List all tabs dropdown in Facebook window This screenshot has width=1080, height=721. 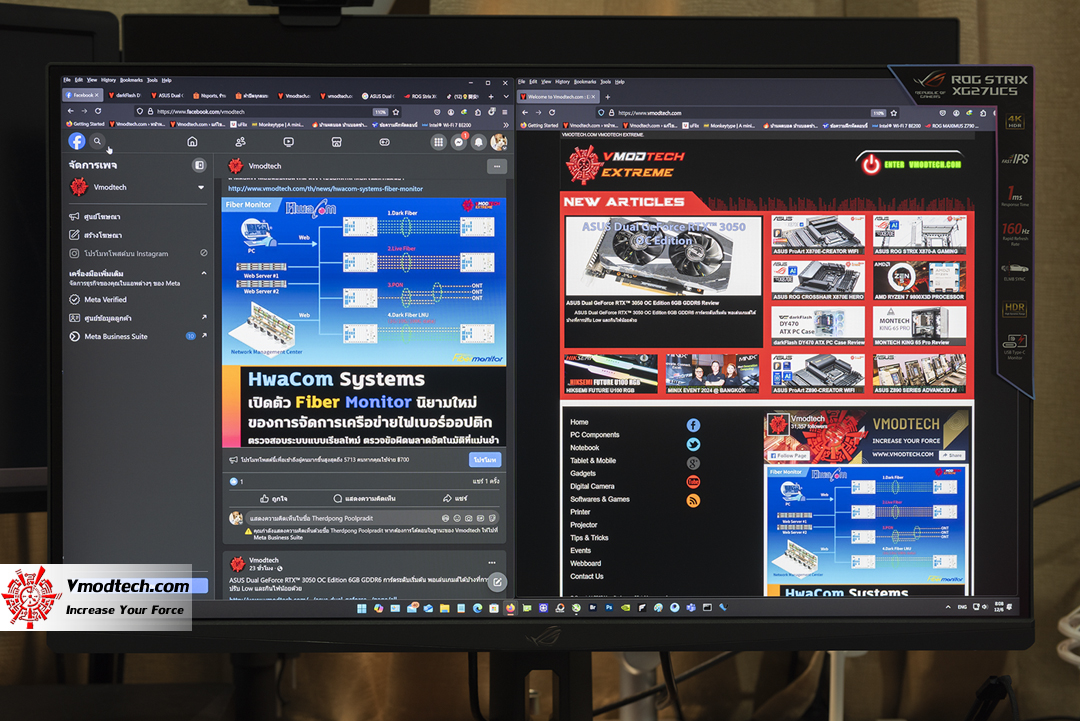coord(506,96)
